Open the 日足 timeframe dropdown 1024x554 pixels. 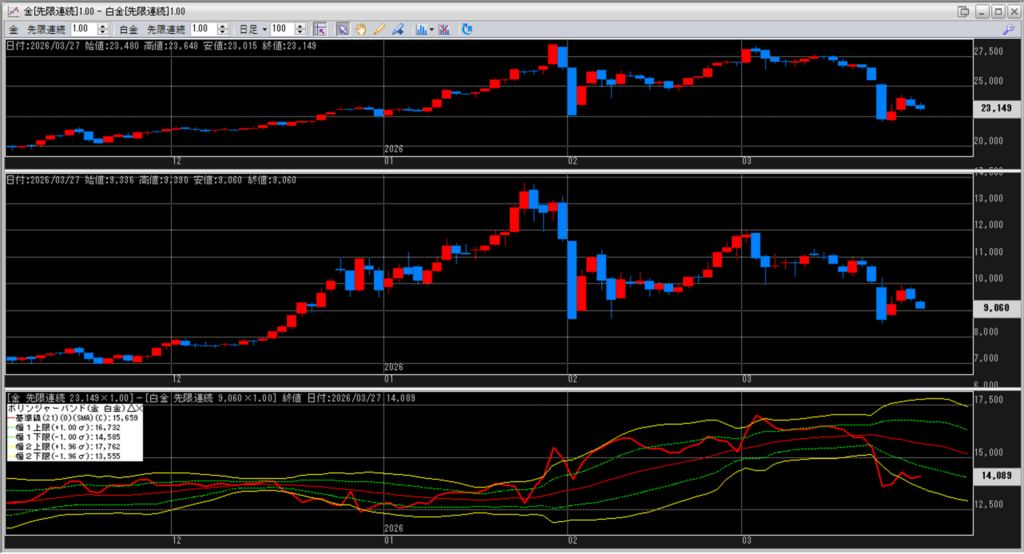coord(265,29)
